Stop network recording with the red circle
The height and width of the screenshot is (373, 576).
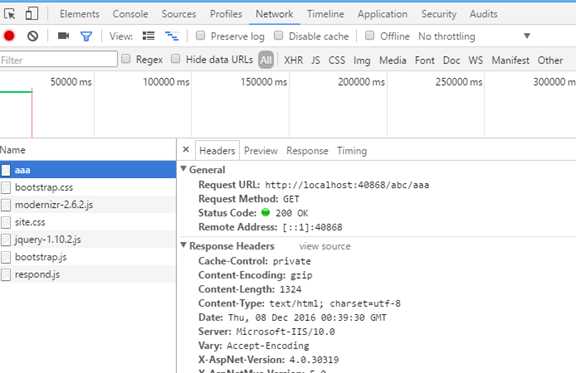(9, 36)
